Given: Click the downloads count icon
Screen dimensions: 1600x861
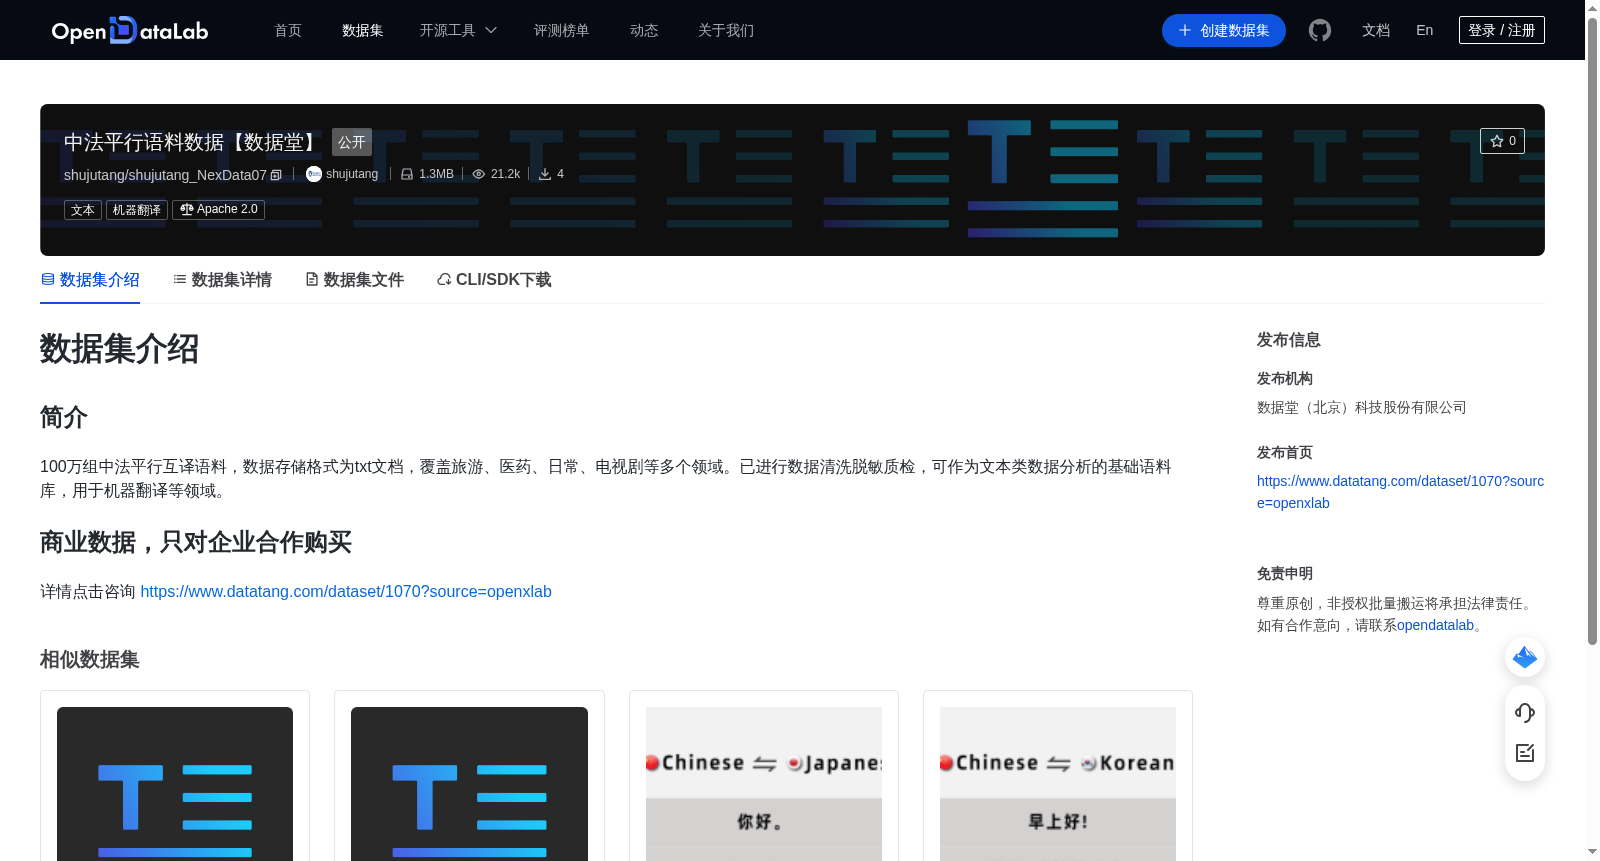Looking at the screenshot, I should point(545,174).
